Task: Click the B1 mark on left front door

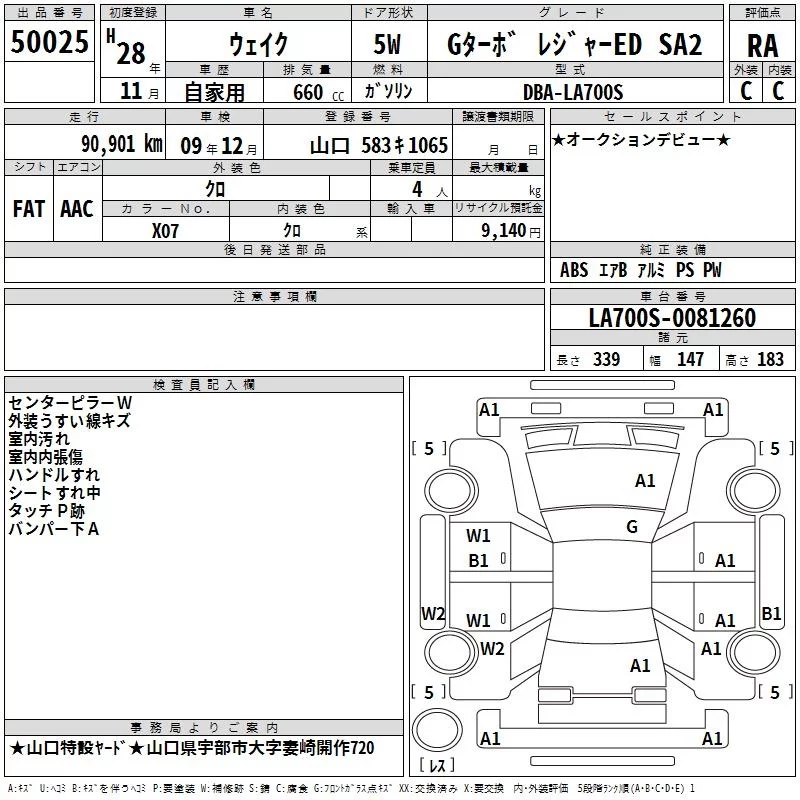Action: point(479,561)
